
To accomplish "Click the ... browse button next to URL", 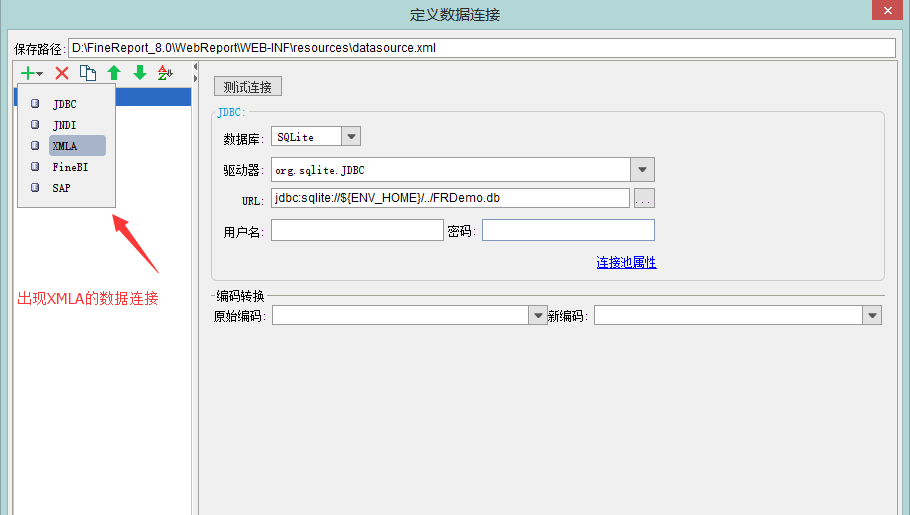I will point(644,198).
